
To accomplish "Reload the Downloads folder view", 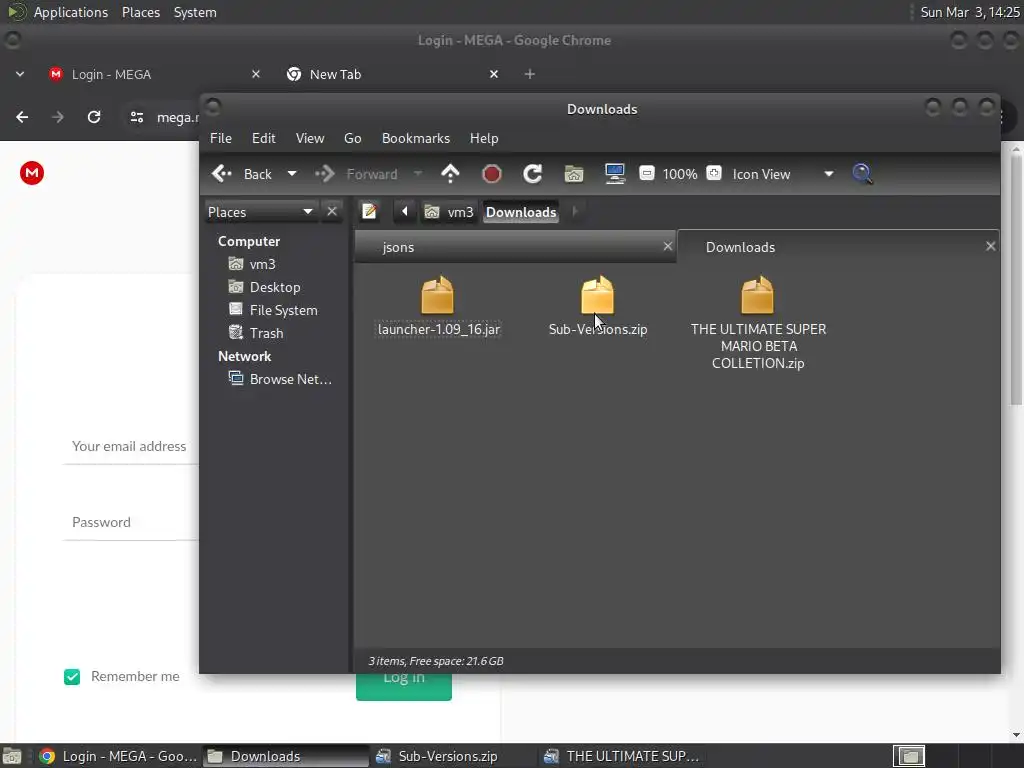I will coord(532,174).
